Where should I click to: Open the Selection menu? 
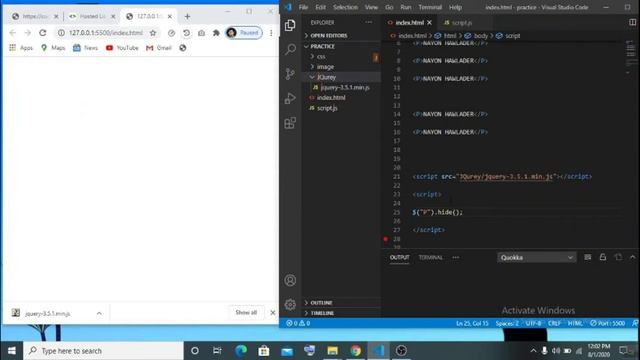click(x=345, y=7)
